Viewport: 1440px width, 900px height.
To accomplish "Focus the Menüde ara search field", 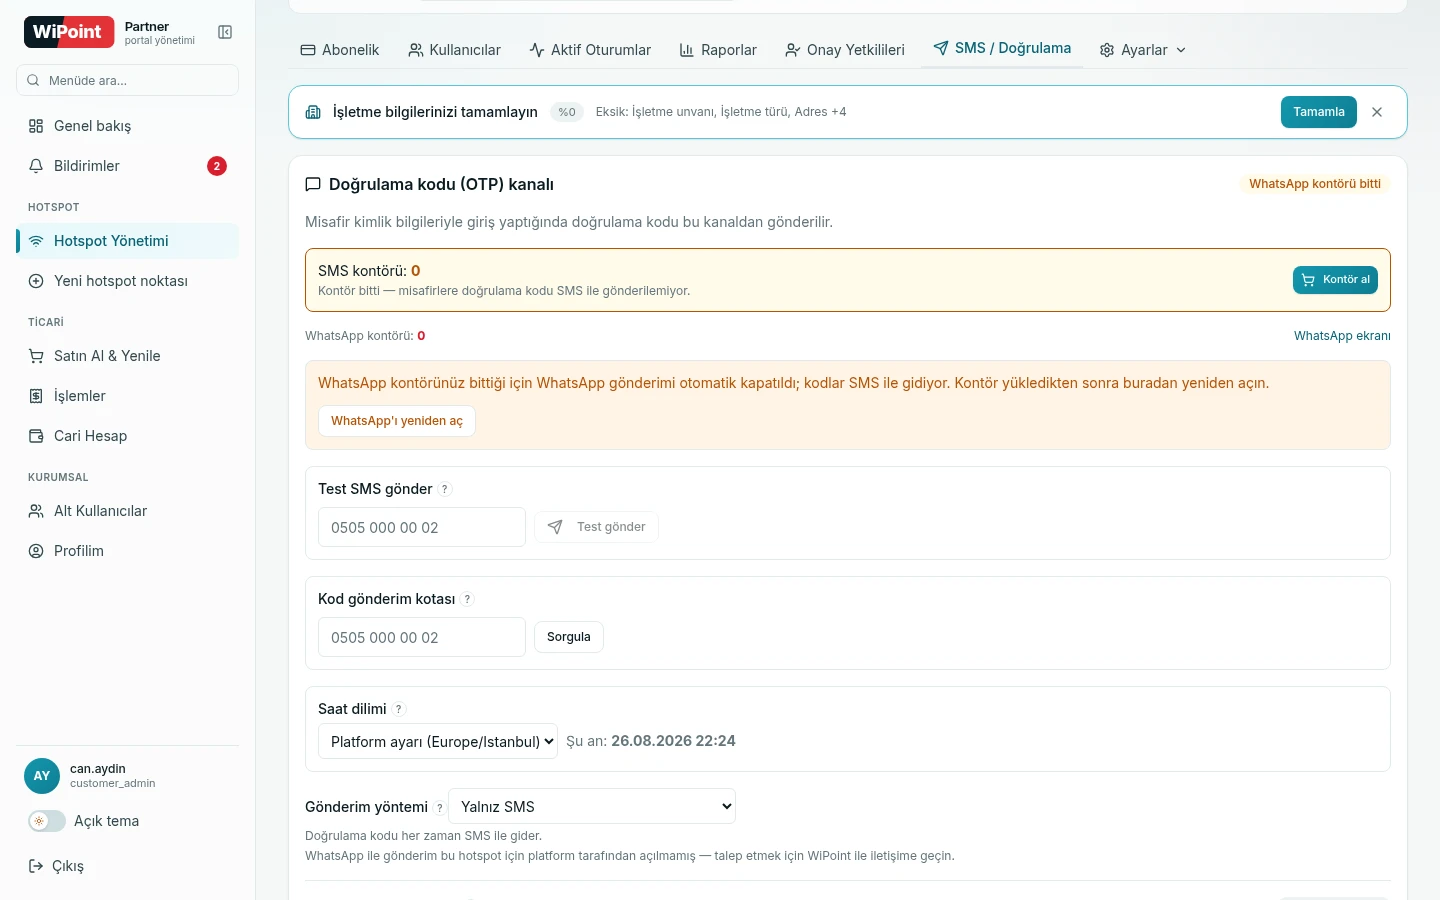I will tap(128, 80).
